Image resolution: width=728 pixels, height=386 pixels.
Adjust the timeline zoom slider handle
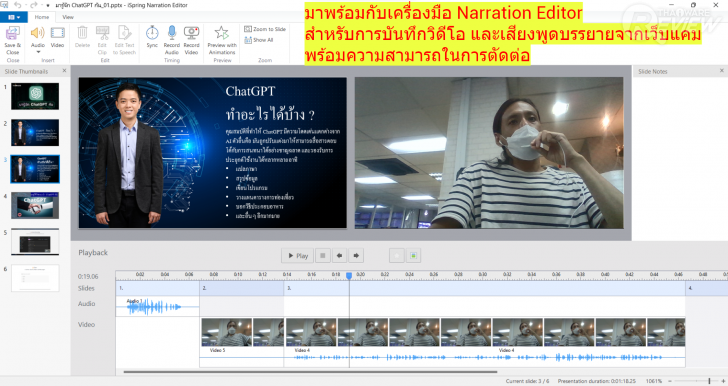pos(709,381)
